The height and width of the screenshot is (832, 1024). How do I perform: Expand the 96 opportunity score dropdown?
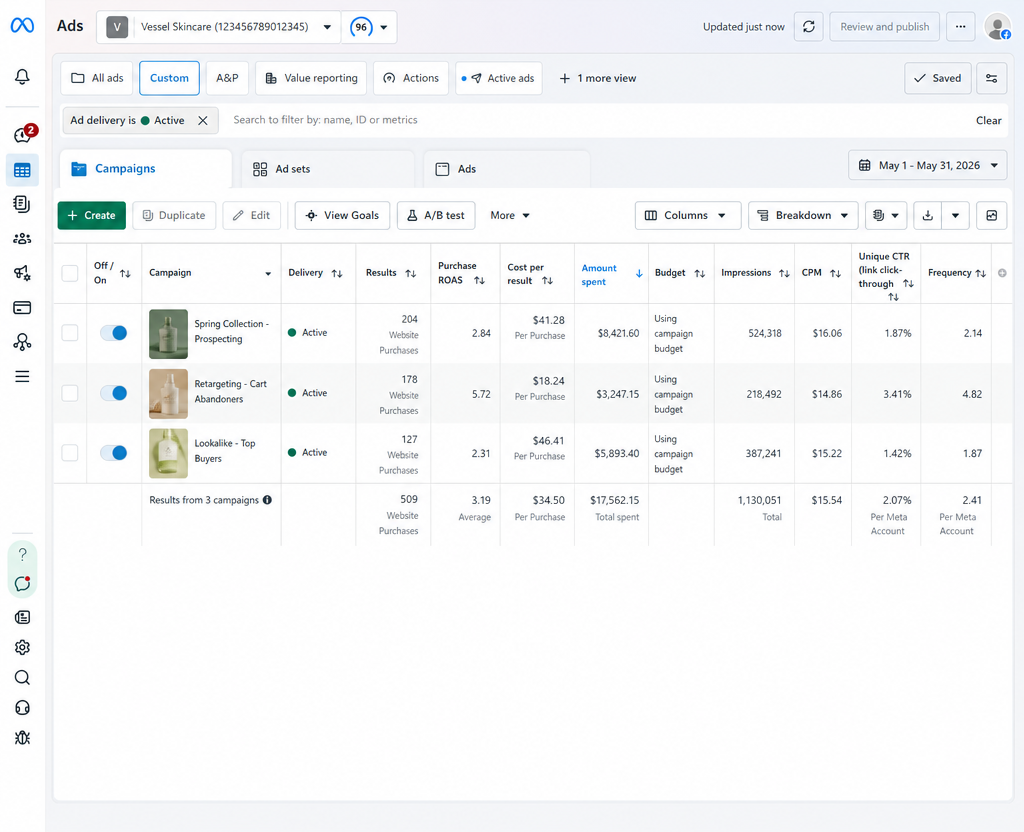coord(369,27)
